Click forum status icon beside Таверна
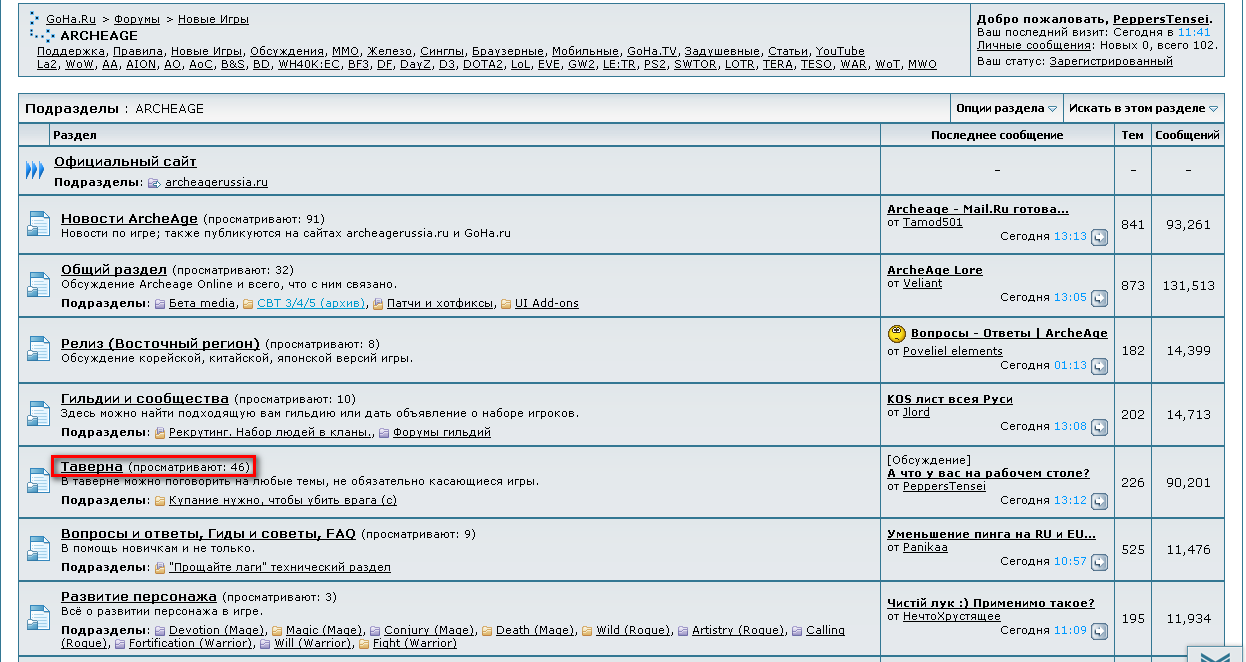This screenshot has width=1246, height=662. [x=38, y=481]
